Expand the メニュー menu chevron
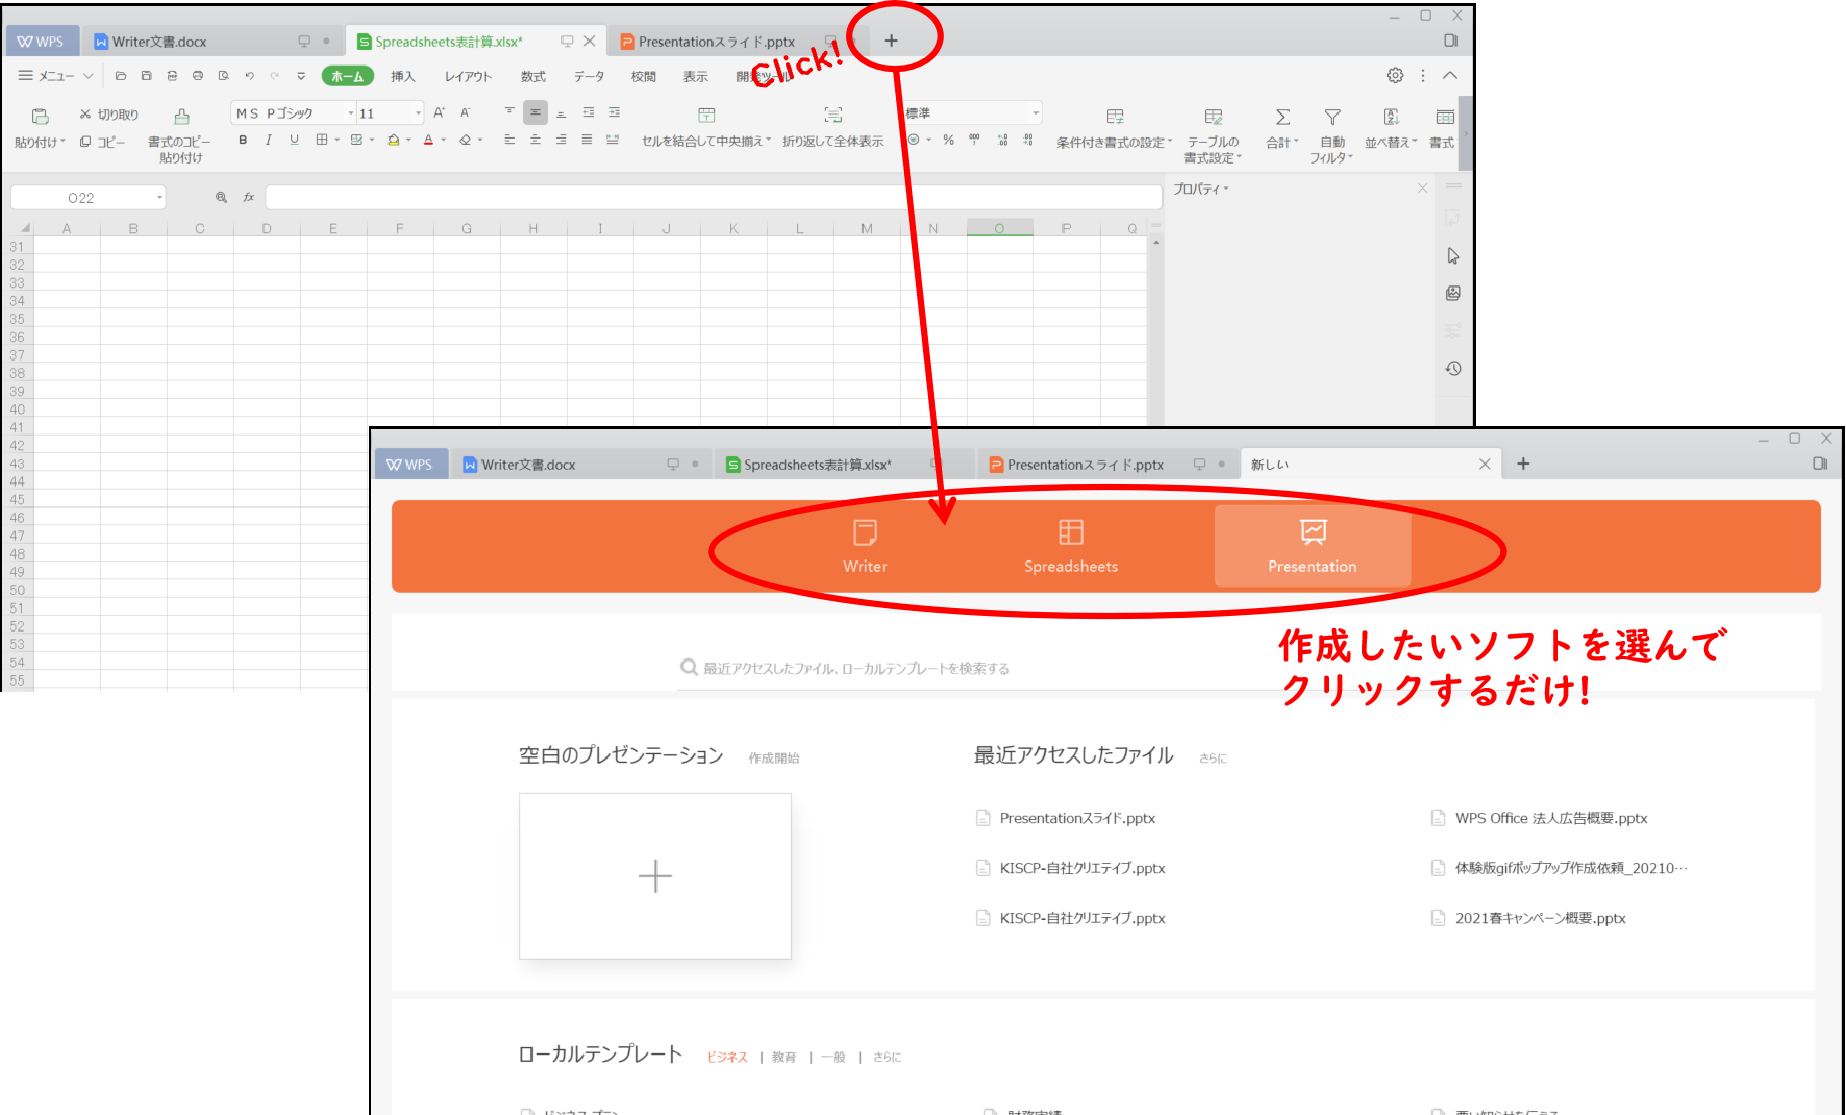1846x1115 pixels. (88, 76)
